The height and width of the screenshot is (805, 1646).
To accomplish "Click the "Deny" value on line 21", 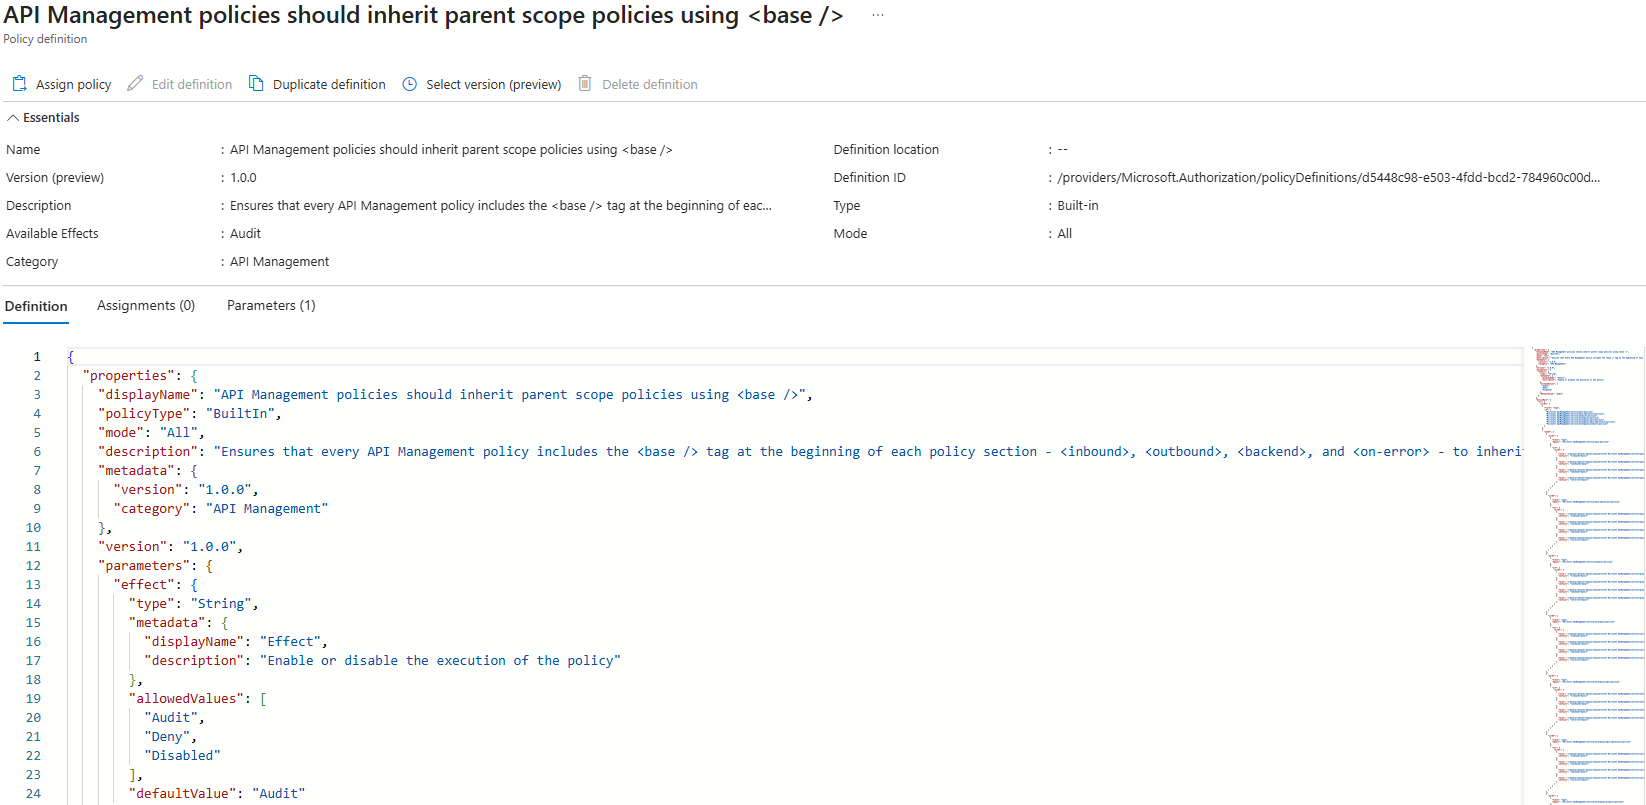I will click(x=167, y=737).
